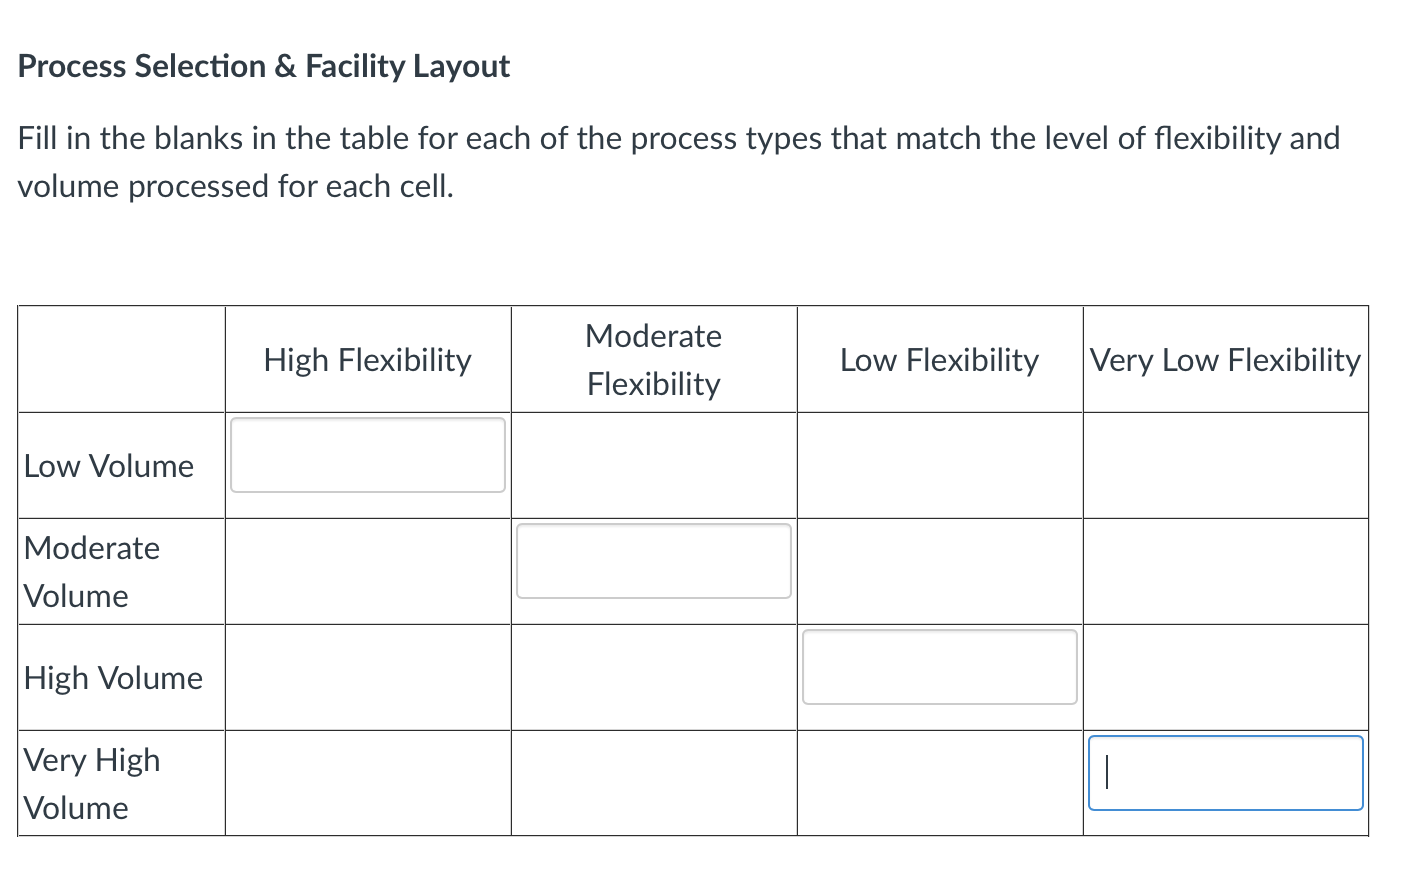Image resolution: width=1407 pixels, height=894 pixels.
Task: Click the Very Low Flexibility column header
Action: point(1225,359)
